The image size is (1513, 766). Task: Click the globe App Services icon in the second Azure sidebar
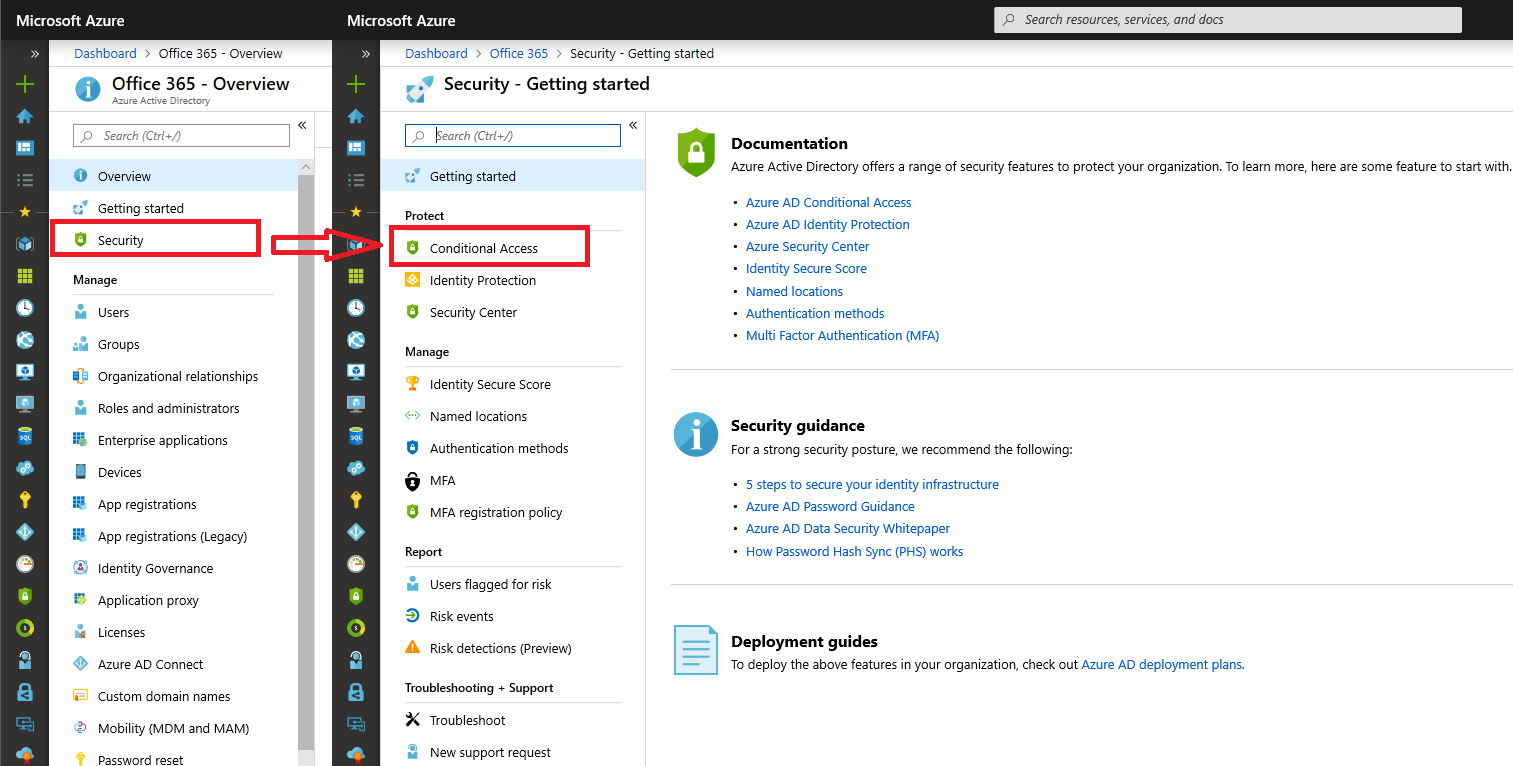pos(356,340)
